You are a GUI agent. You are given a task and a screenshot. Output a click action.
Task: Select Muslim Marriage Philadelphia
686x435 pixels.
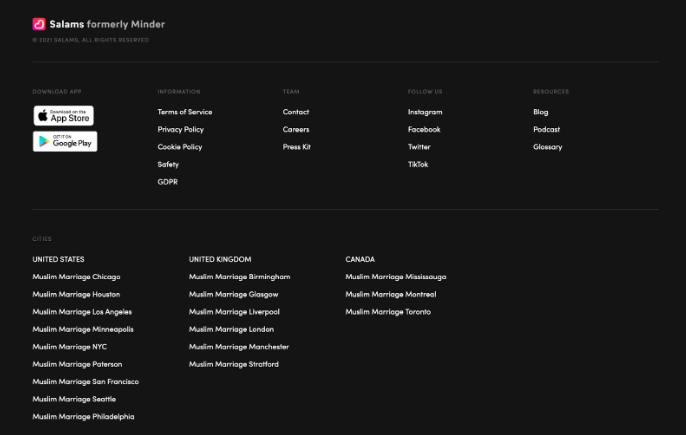click(x=83, y=417)
